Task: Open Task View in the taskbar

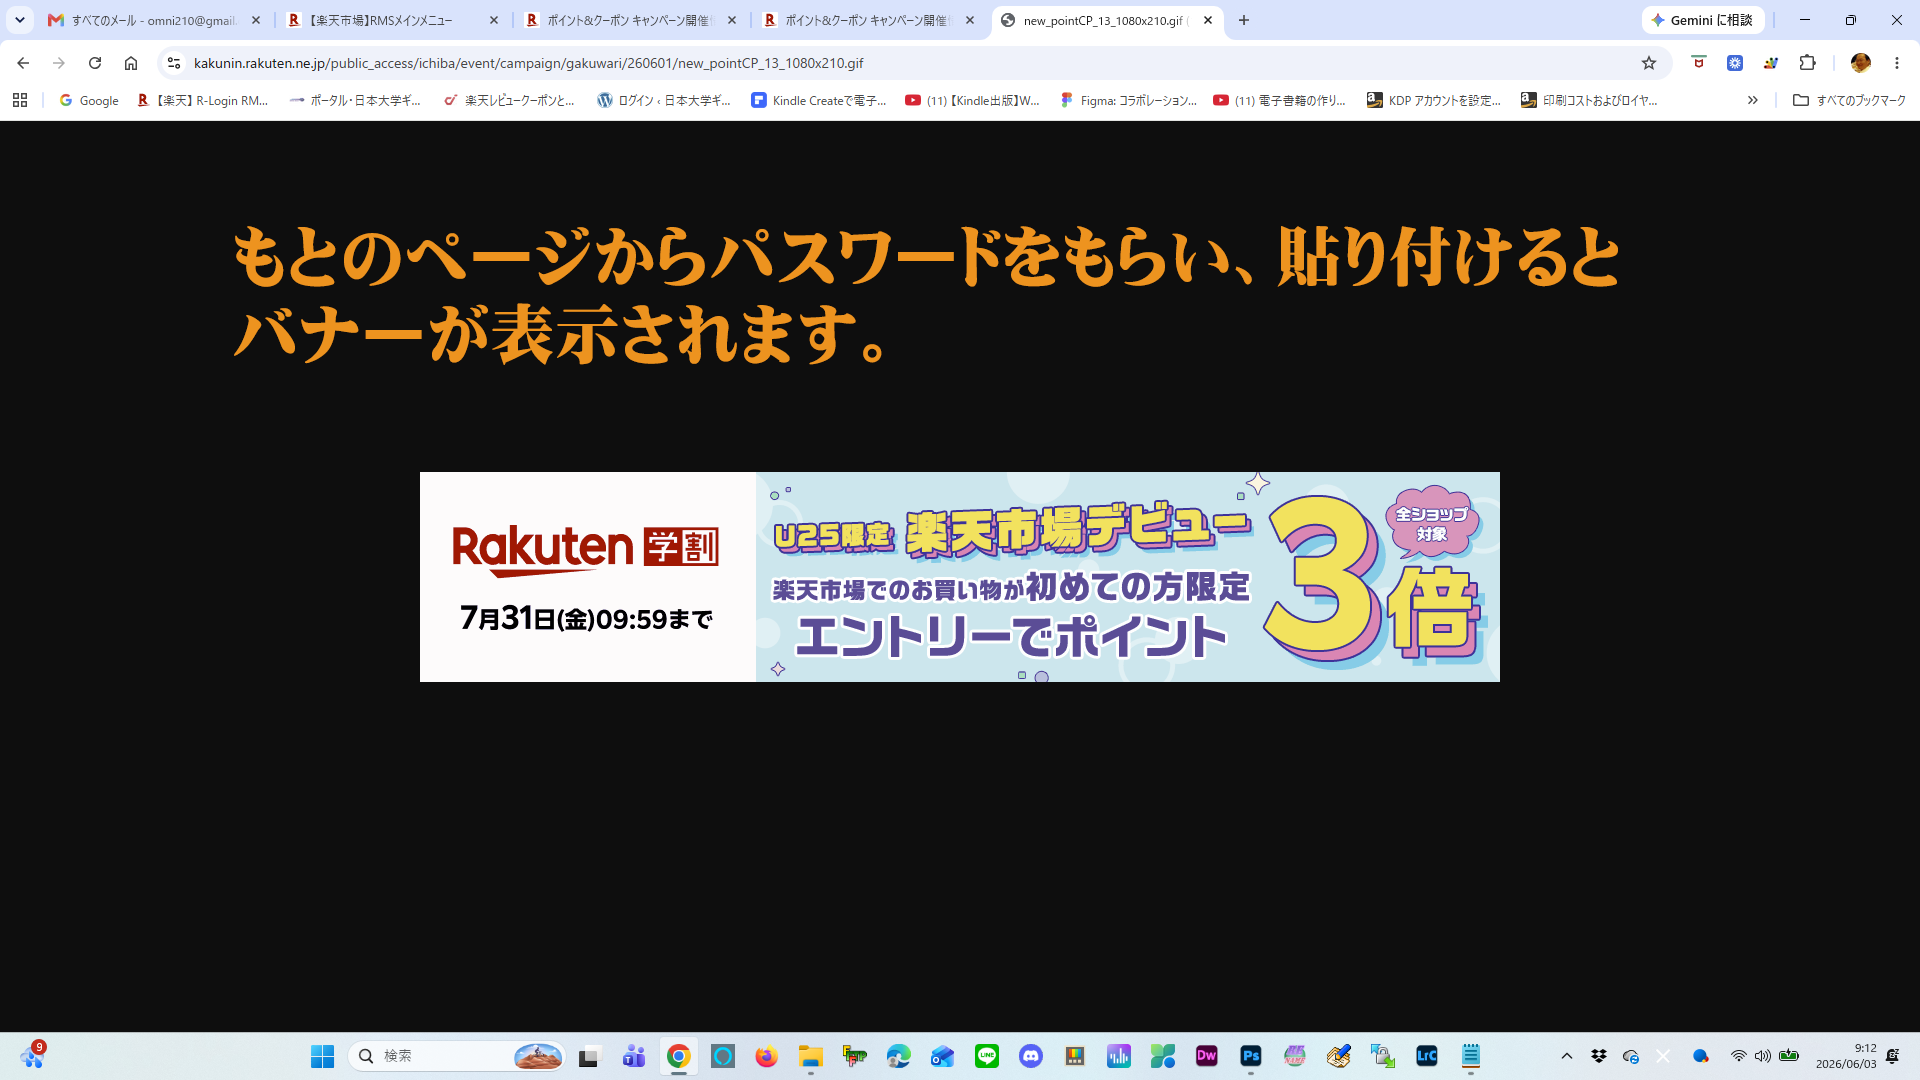Action: point(589,1056)
